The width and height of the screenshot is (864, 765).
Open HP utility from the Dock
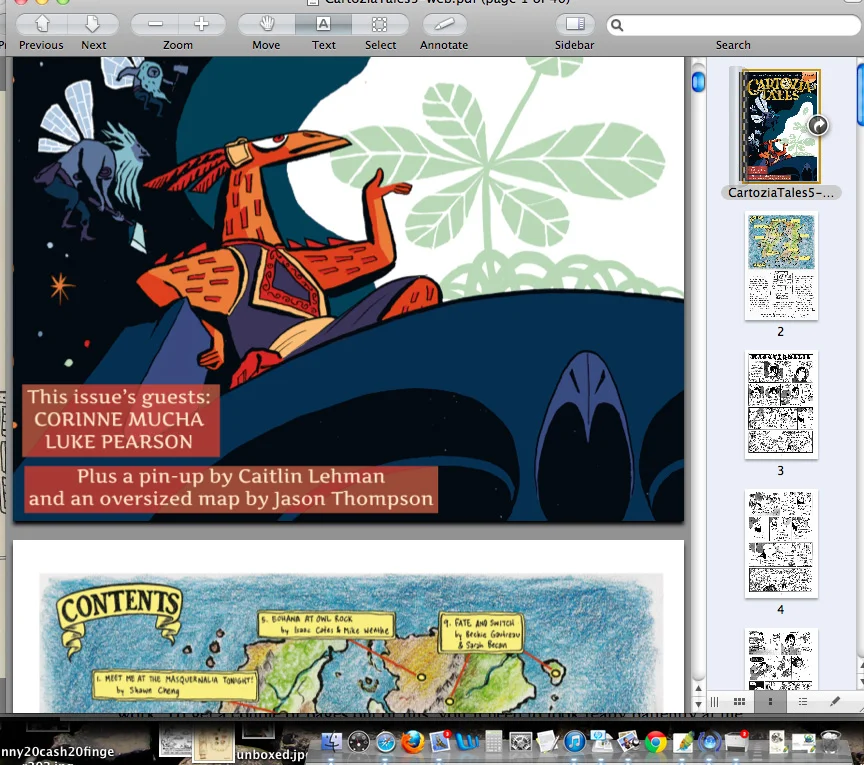coord(601,742)
